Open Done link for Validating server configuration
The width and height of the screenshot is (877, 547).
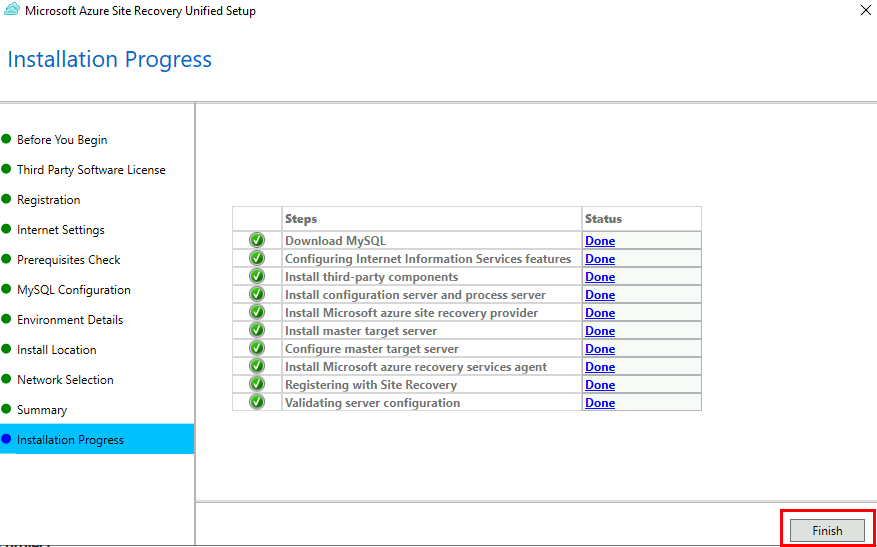coord(600,403)
